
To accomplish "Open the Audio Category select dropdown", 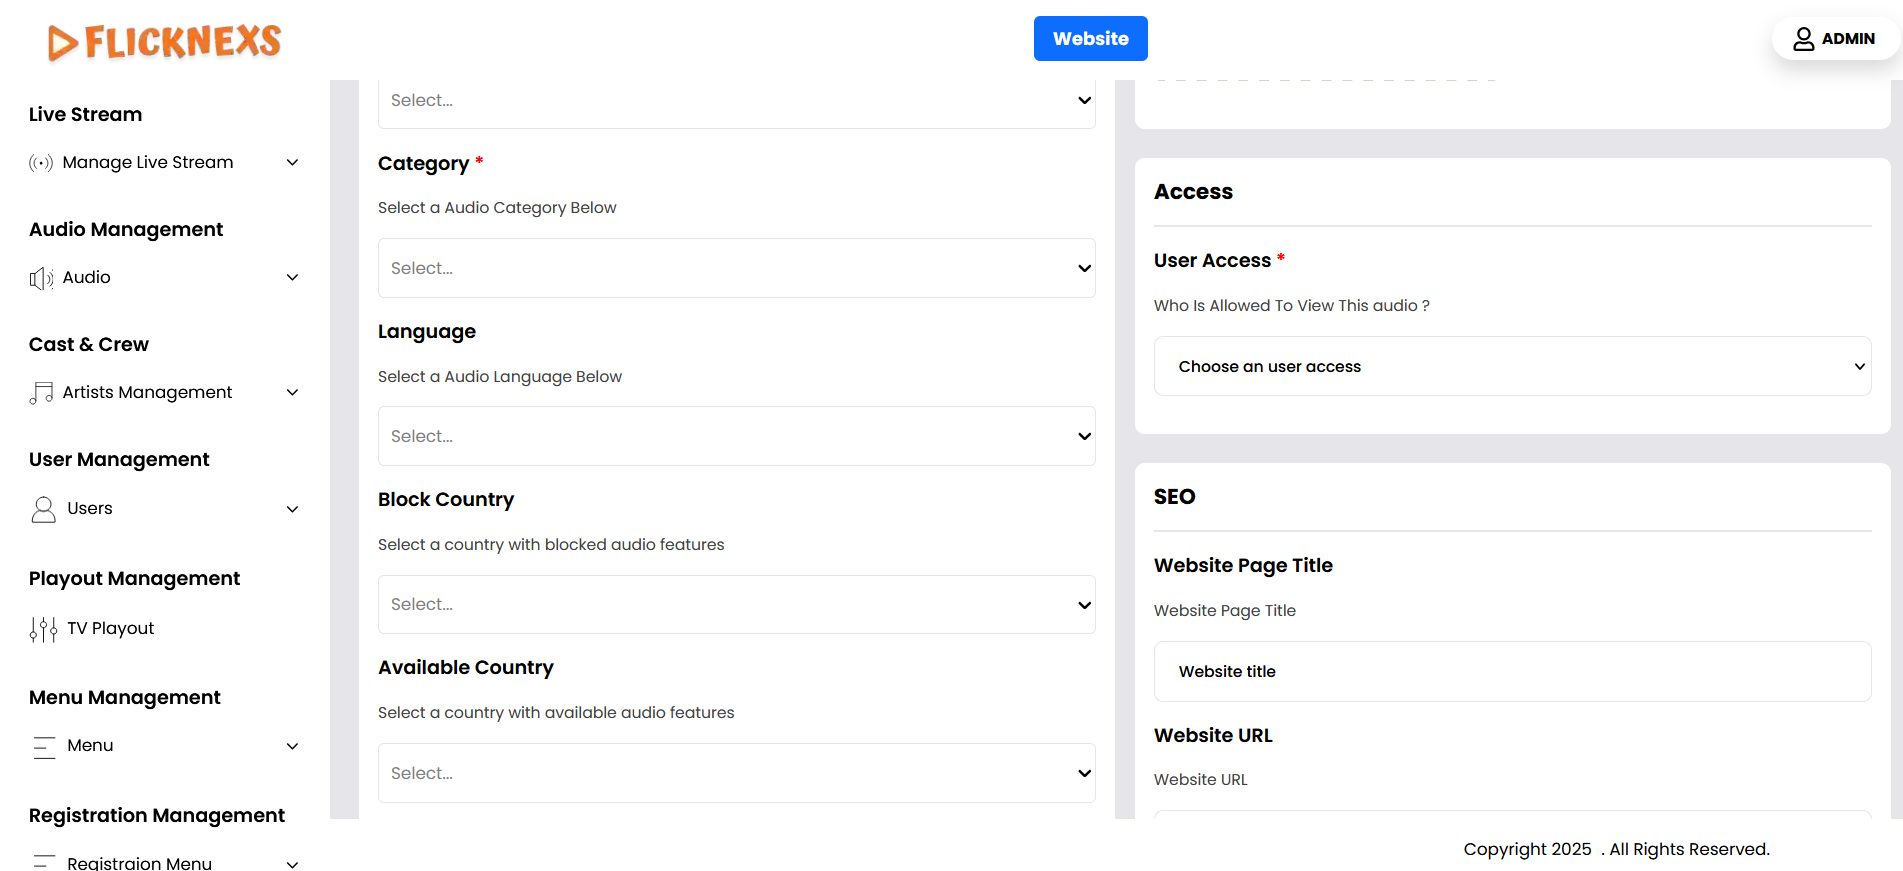I will (736, 268).
